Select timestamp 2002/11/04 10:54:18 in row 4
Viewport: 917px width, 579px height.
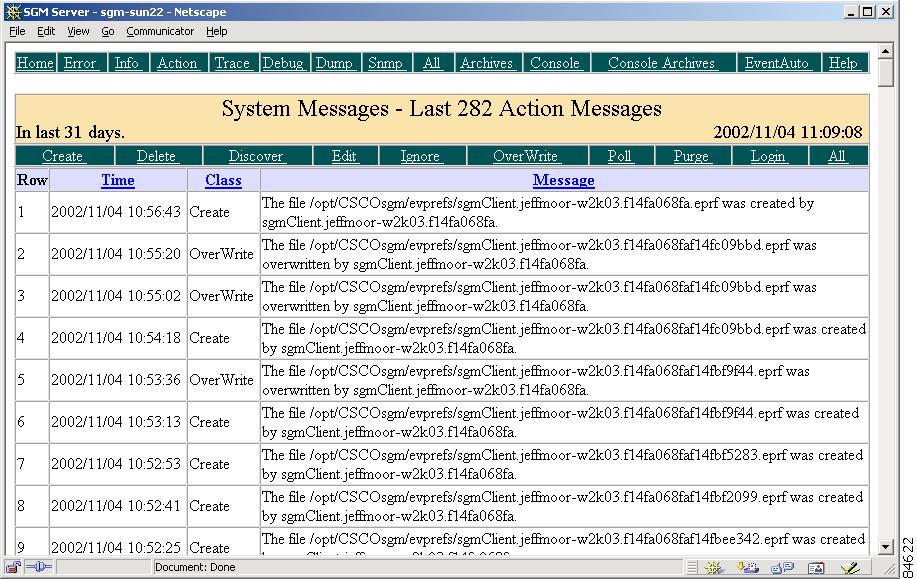(x=116, y=338)
